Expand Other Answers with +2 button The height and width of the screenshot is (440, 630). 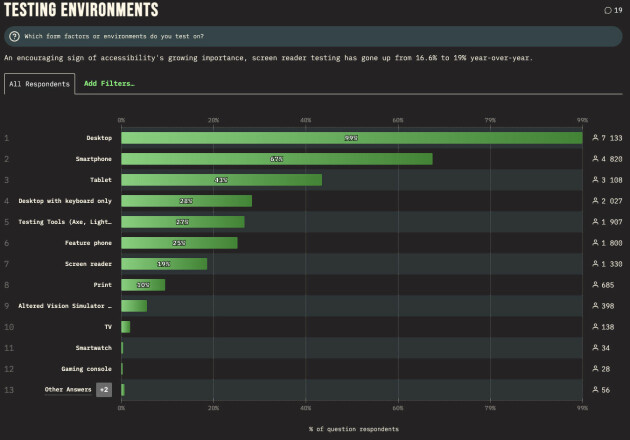click(x=104, y=390)
